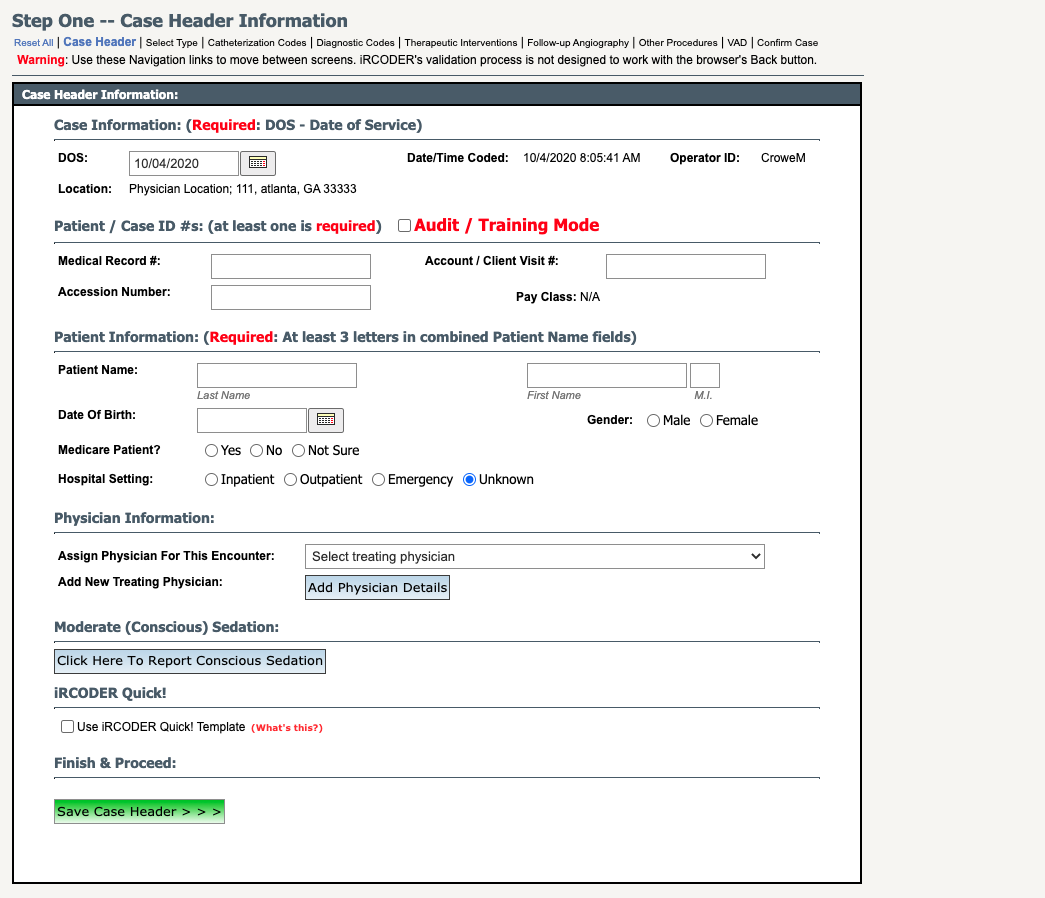The height and width of the screenshot is (898, 1045).
Task: Focus the DOS date field
Action: point(184,163)
